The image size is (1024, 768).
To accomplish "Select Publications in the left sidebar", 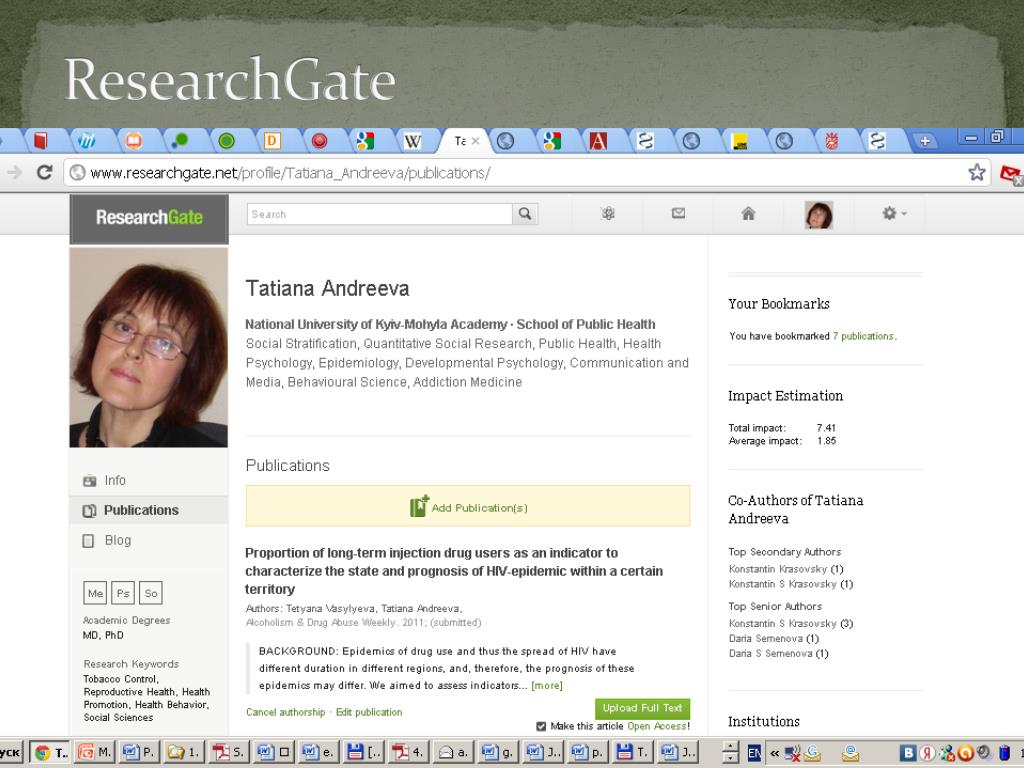I will (149, 510).
